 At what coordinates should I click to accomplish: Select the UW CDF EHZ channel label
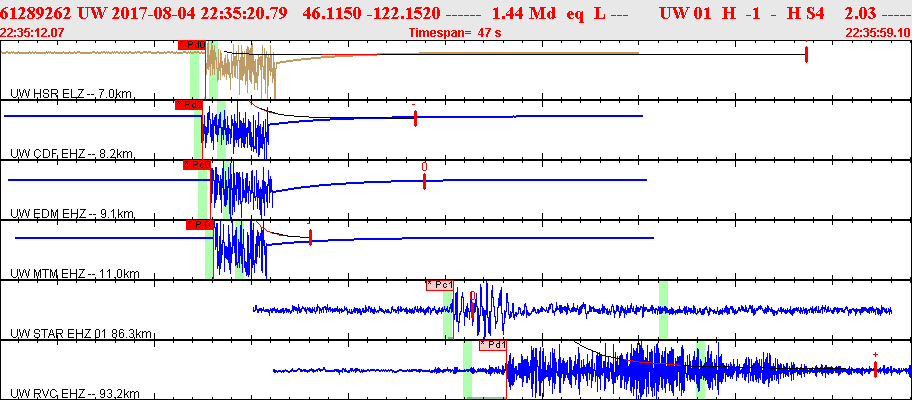click(x=70, y=153)
